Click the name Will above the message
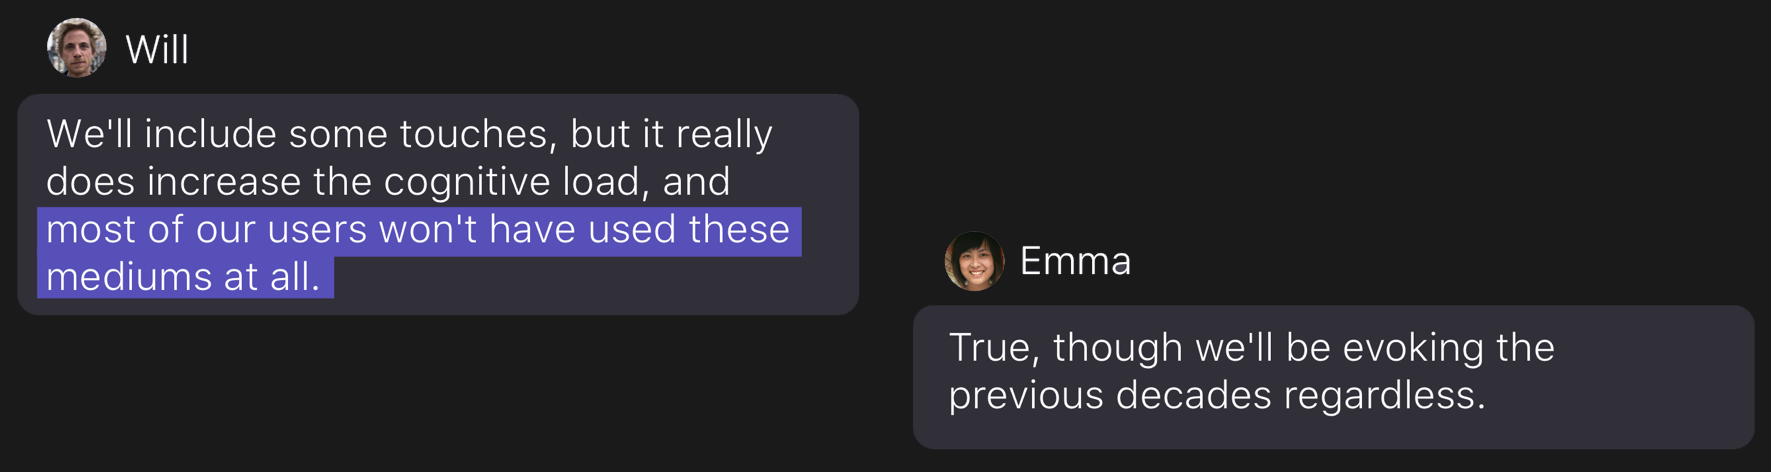 (x=157, y=50)
